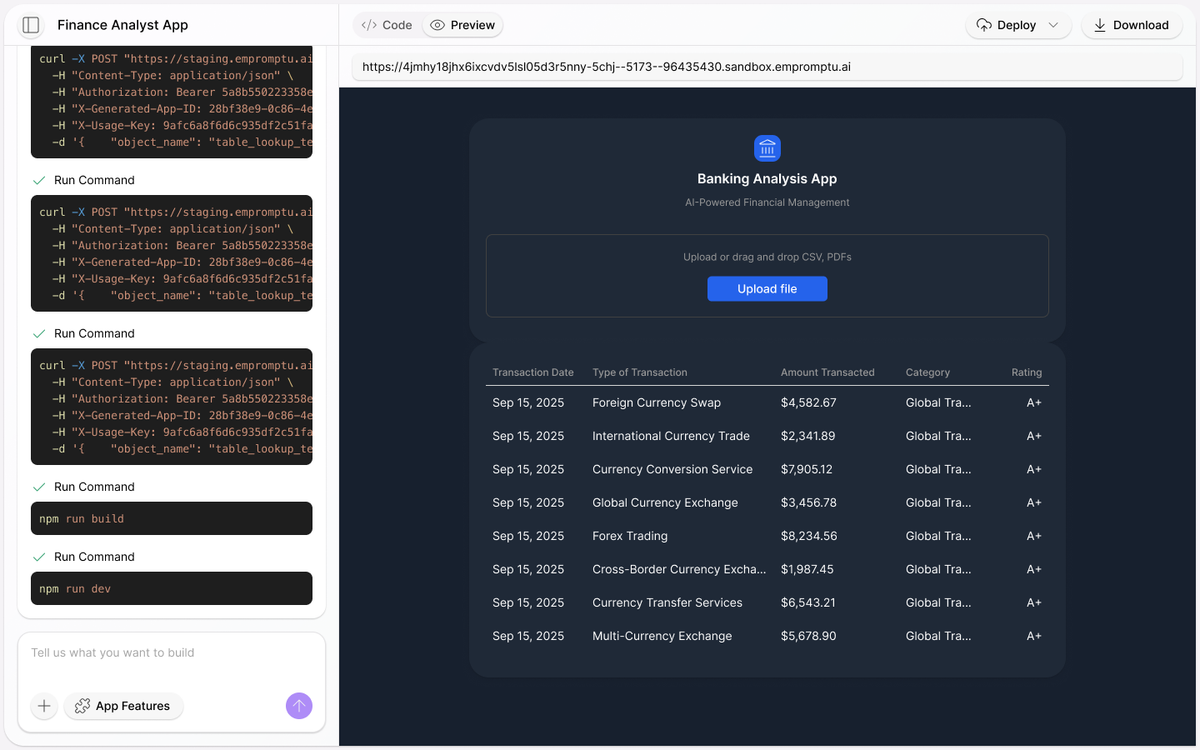Expand the Deploy dropdown chevron
1200x750 pixels.
tap(1053, 25)
